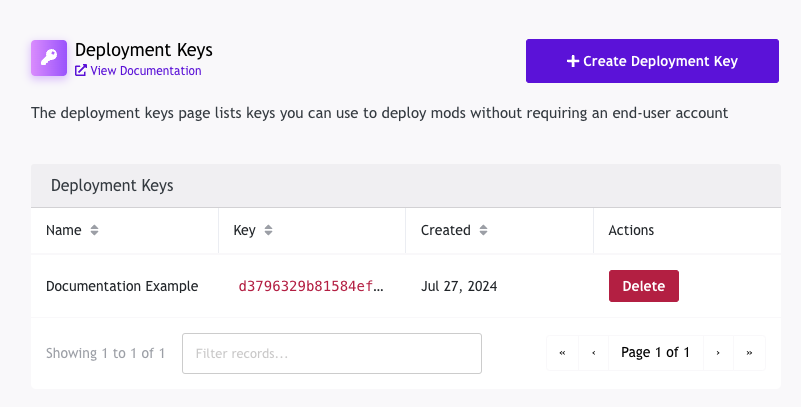The image size is (801, 407).
Task: Toggle sort order on the Created column arrows
Action: tap(483, 230)
